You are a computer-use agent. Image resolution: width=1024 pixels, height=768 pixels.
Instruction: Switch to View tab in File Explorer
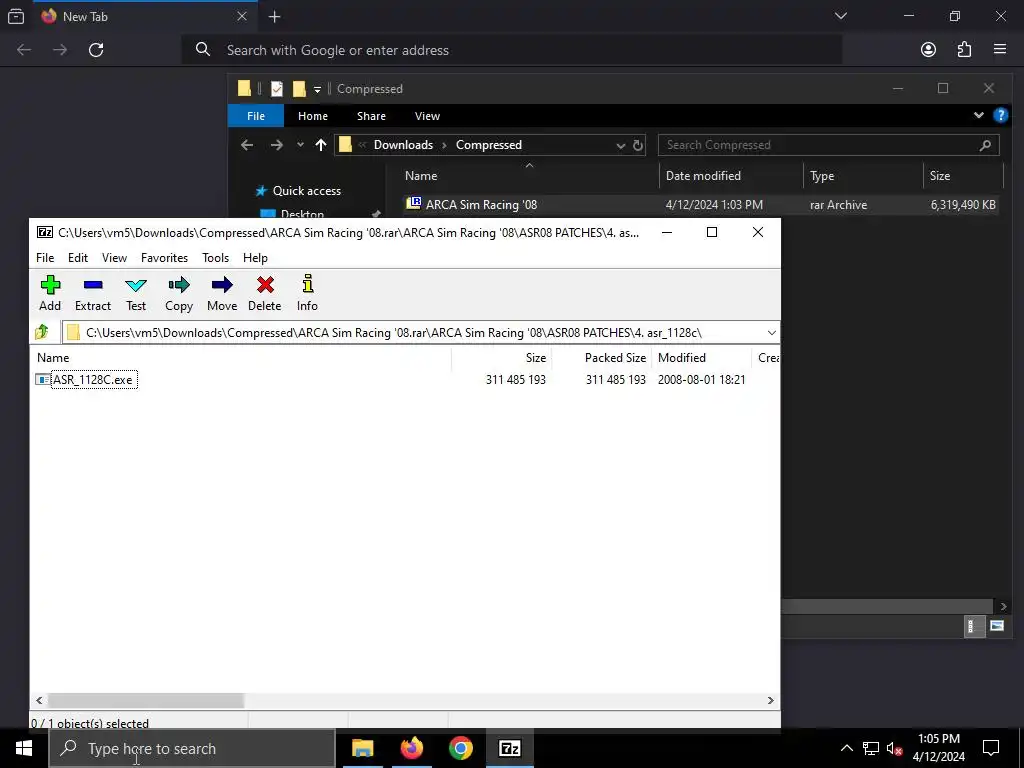coord(427,116)
